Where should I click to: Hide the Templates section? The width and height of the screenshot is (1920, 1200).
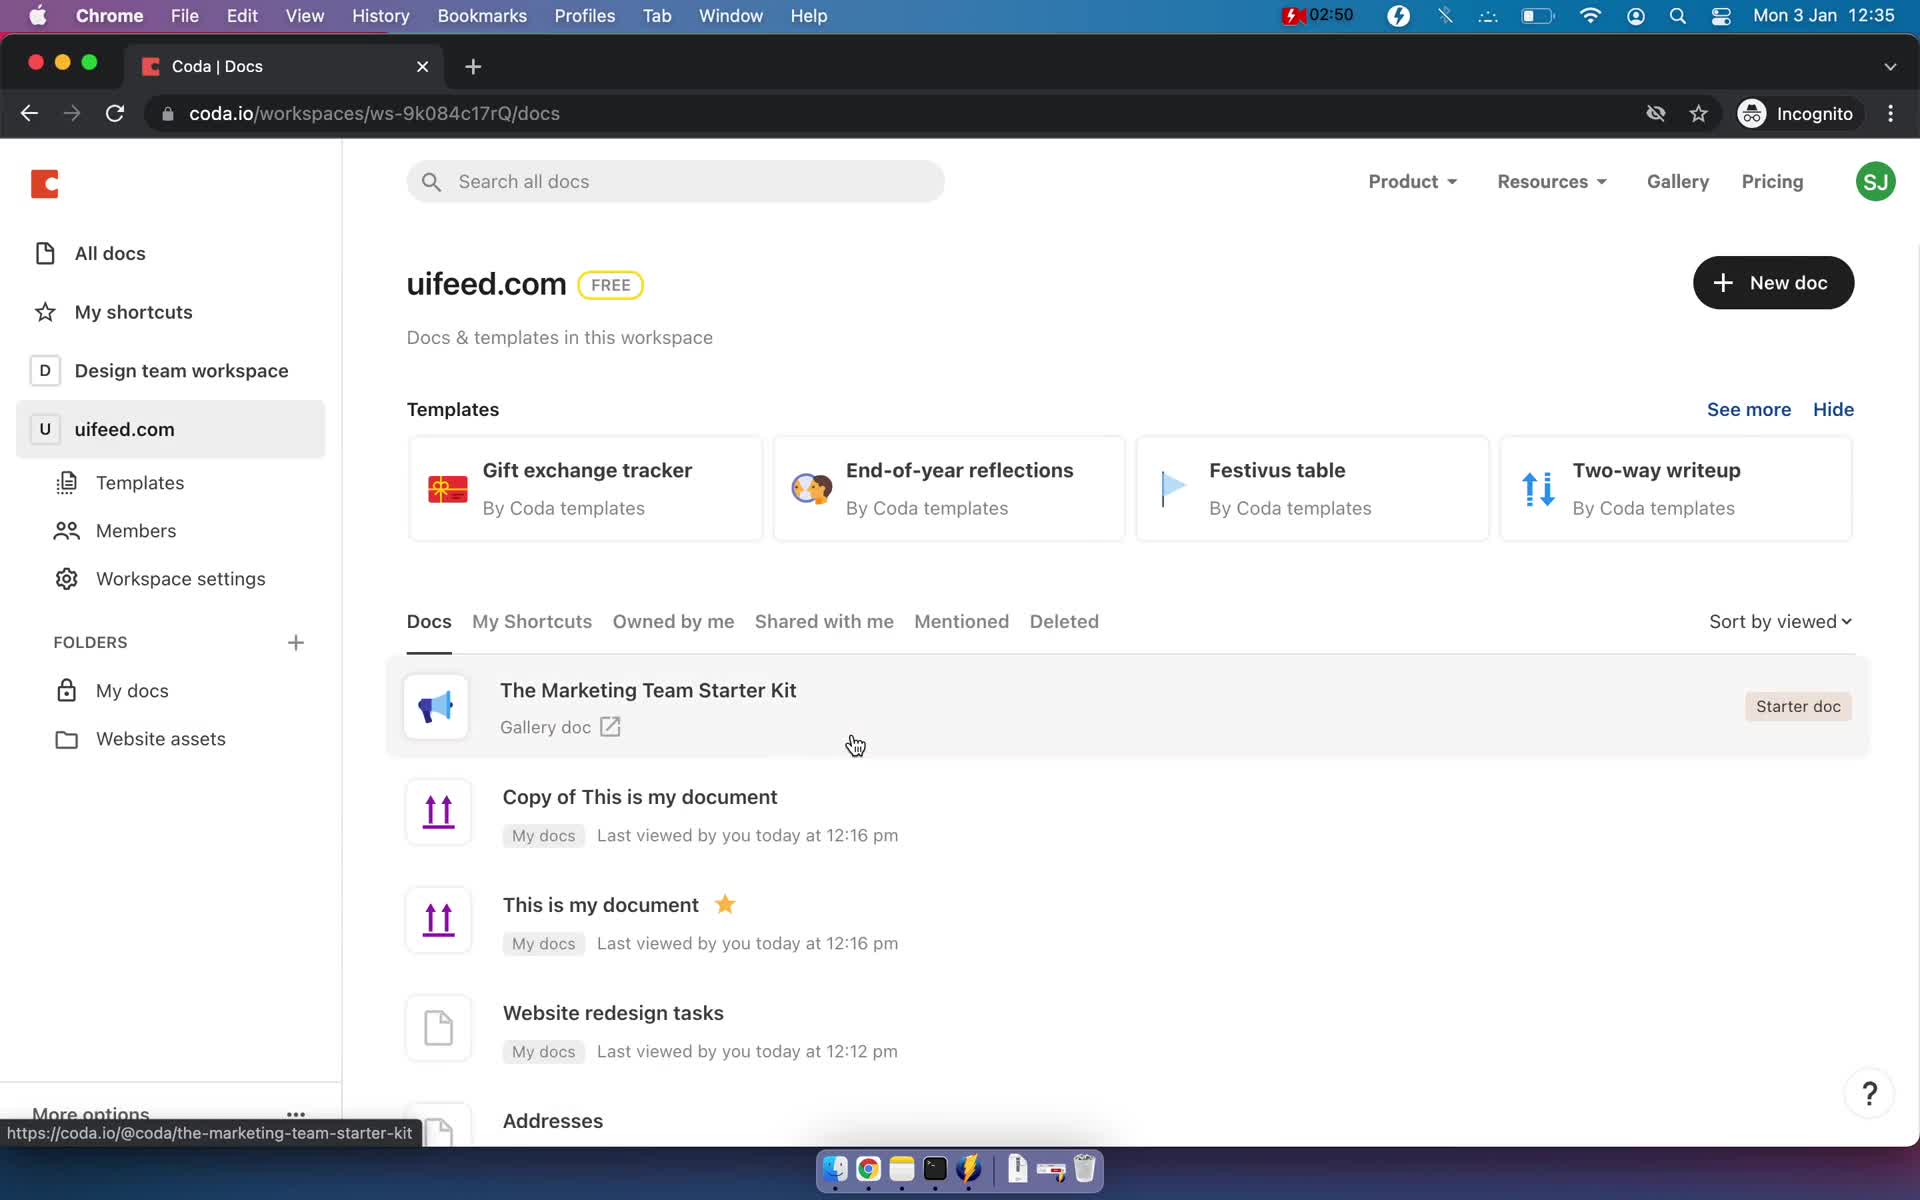(1833, 409)
